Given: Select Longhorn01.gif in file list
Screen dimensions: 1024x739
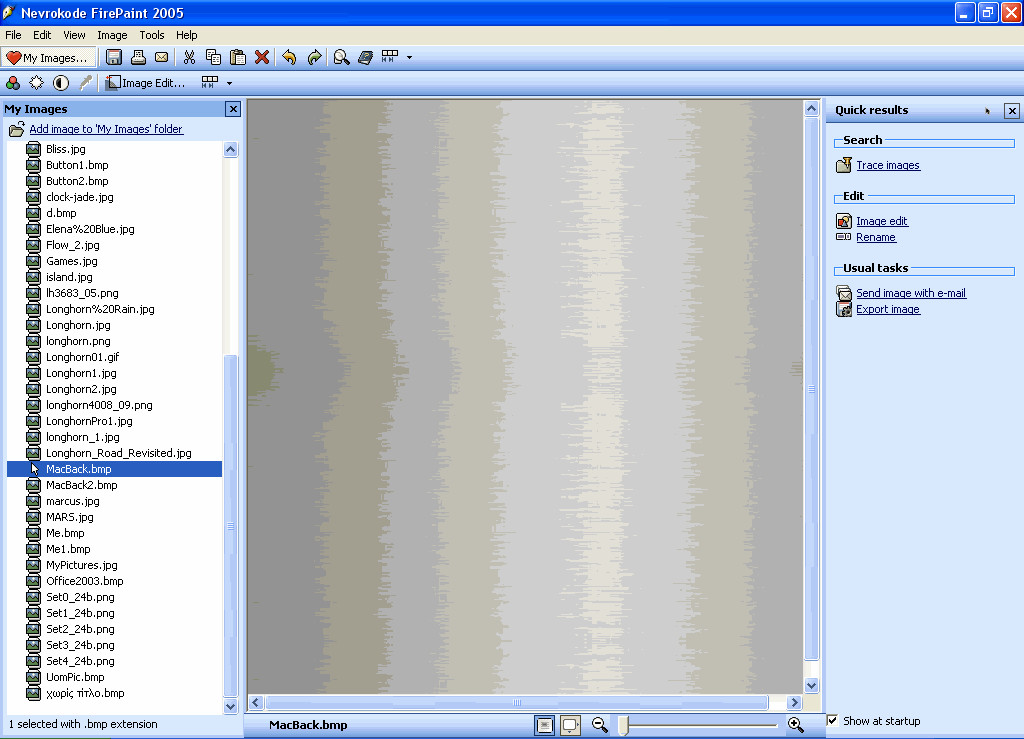Looking at the screenshot, I should point(82,357).
